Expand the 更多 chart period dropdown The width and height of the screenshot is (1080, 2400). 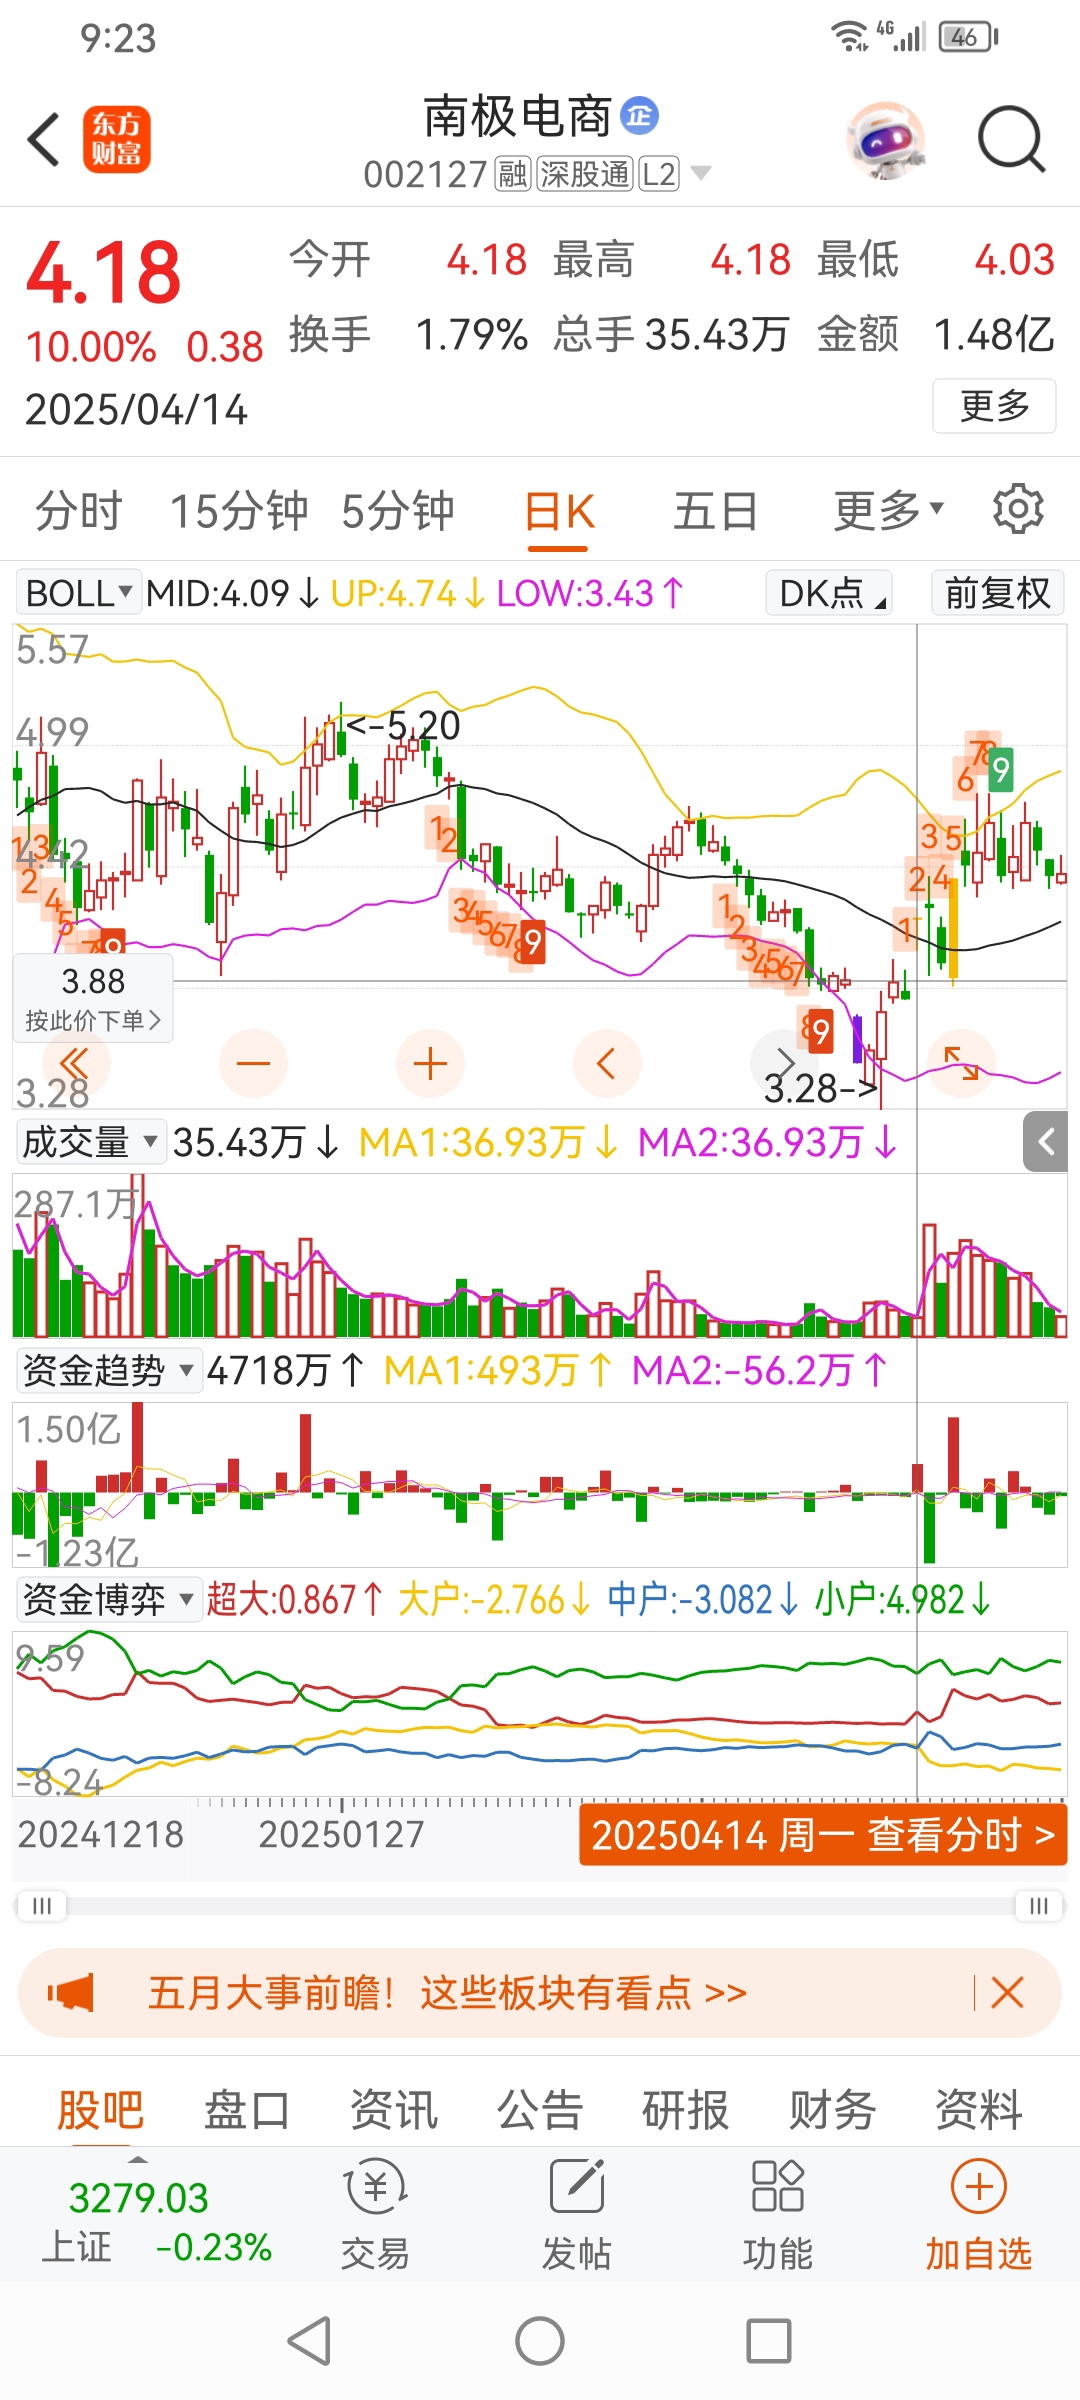888,510
